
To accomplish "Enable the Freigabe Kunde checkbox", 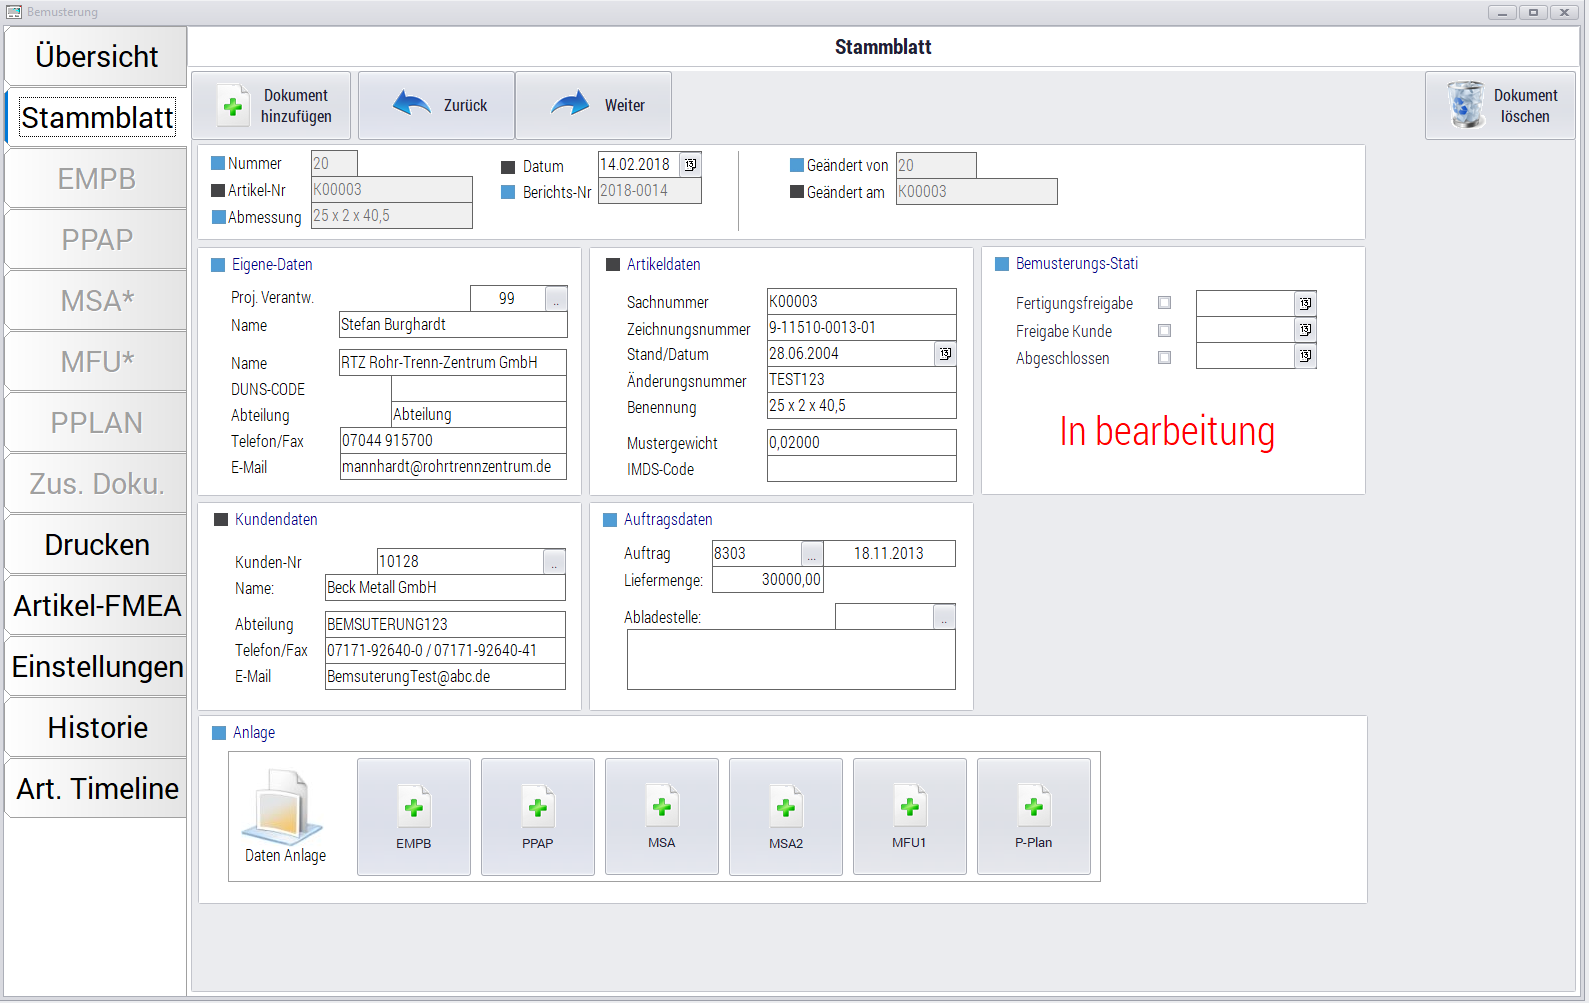I will pos(1164,330).
